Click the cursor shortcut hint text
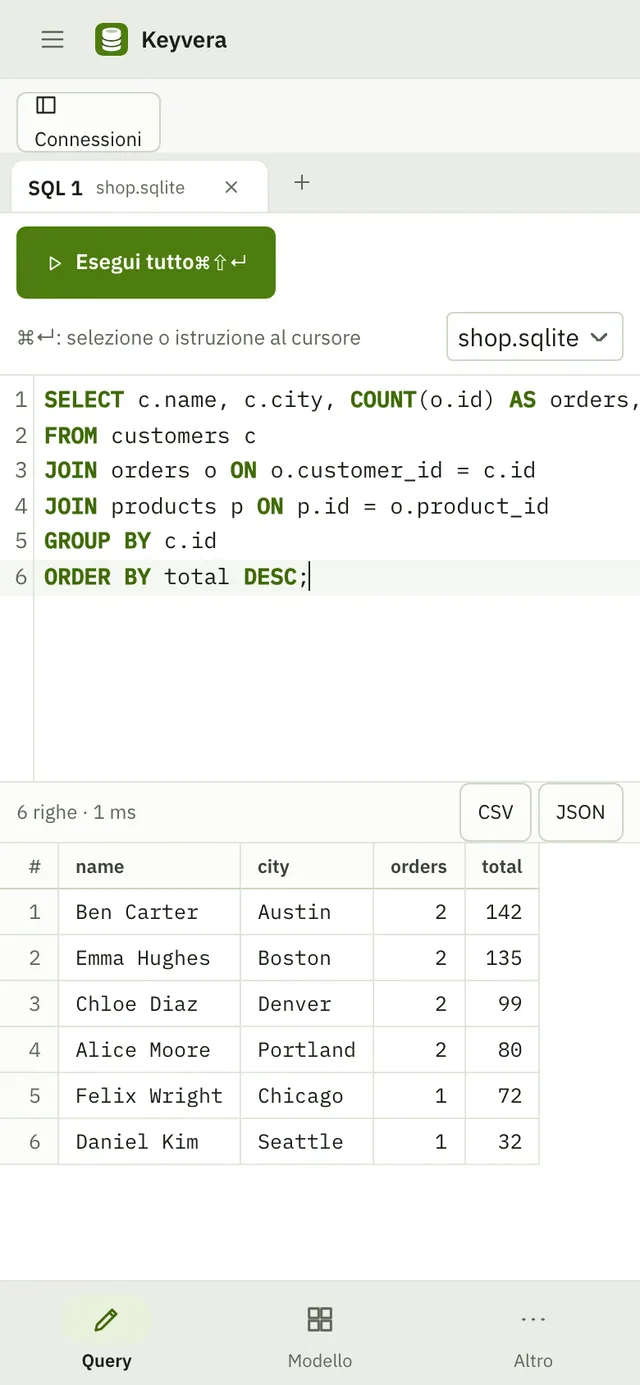640x1385 pixels. (189, 338)
